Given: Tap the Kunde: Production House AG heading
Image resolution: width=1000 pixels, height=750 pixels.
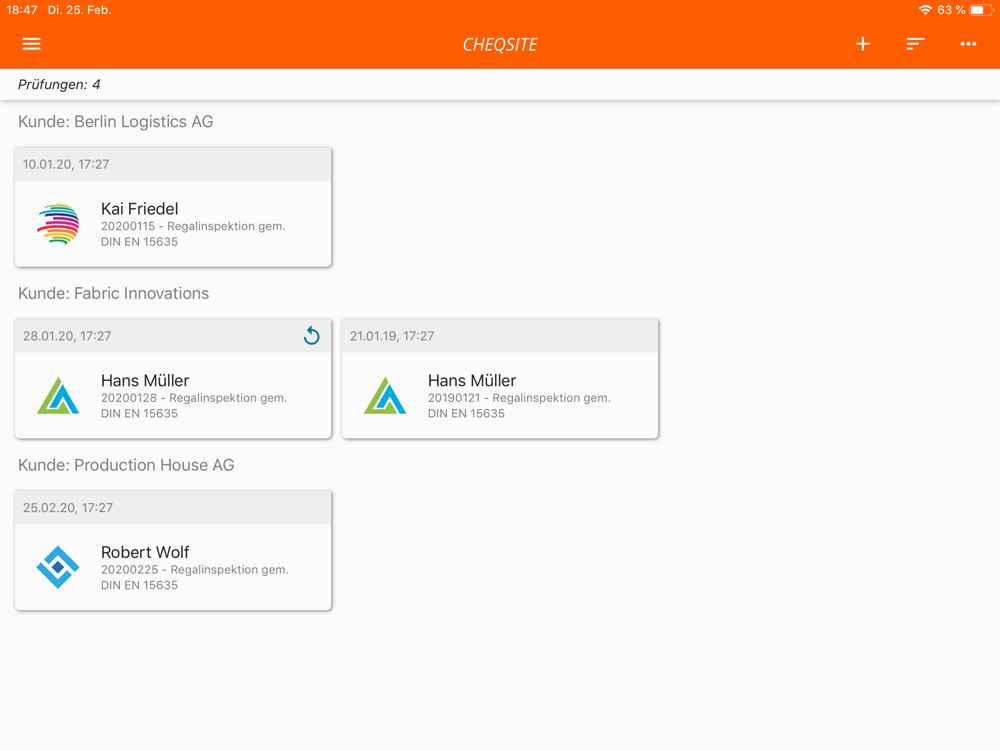Looking at the screenshot, I should (x=126, y=465).
